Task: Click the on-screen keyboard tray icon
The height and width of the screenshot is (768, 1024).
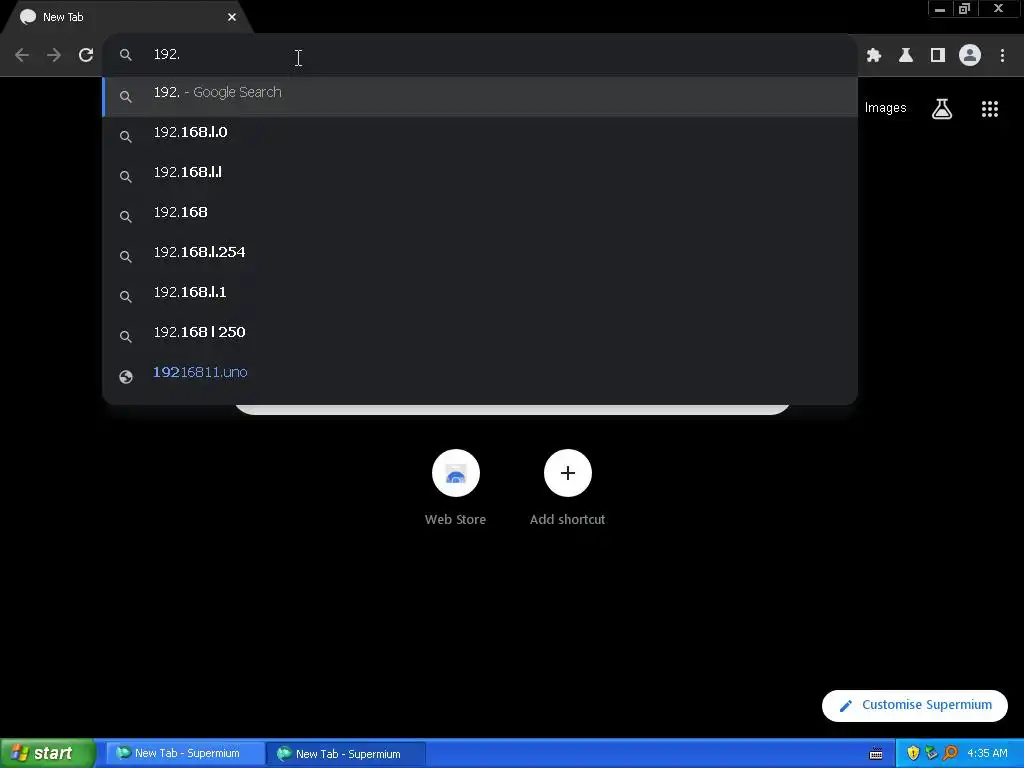Action: (x=876, y=754)
